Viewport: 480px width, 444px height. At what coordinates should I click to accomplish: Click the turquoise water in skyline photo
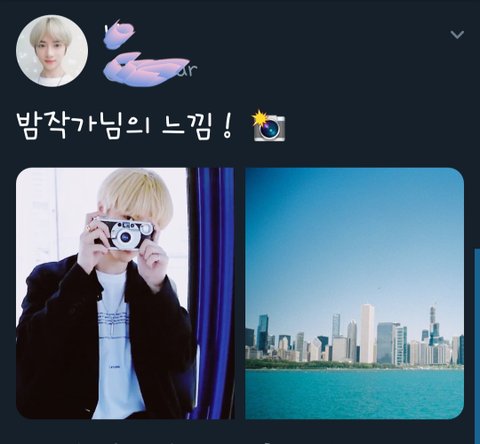(355, 393)
